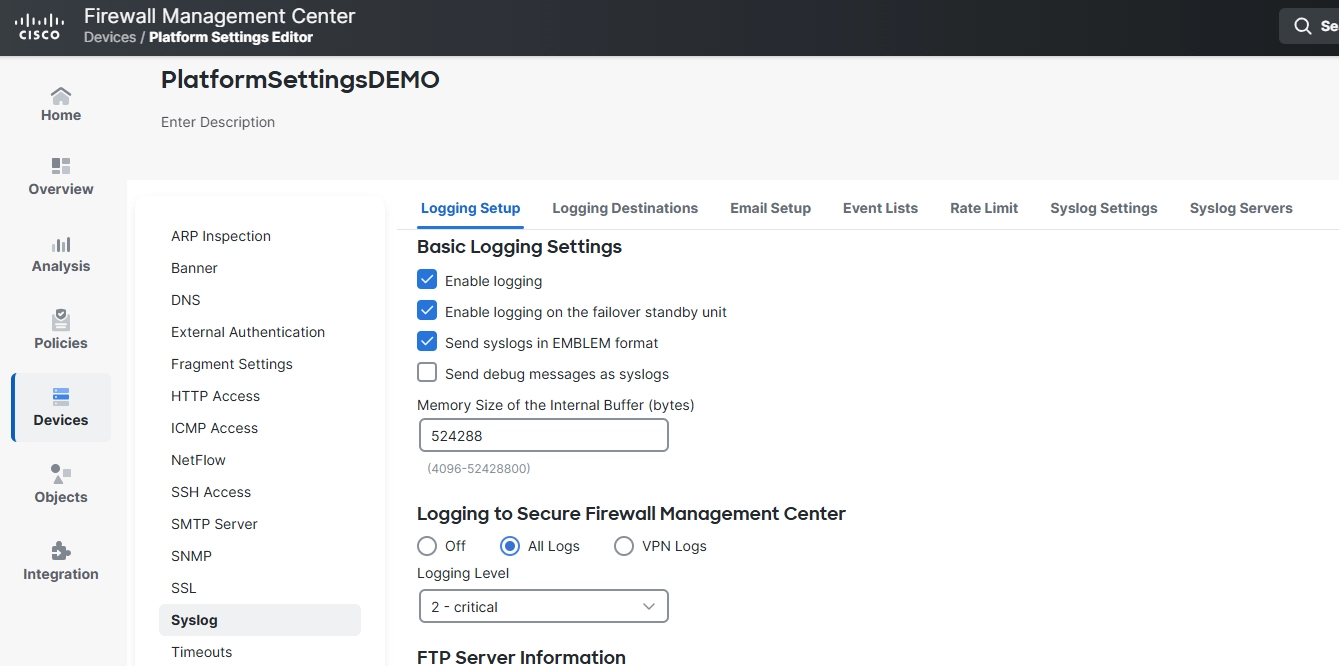Image resolution: width=1339 pixels, height=666 pixels.
Task: Select Syslog in settings list
Action: tap(260, 620)
